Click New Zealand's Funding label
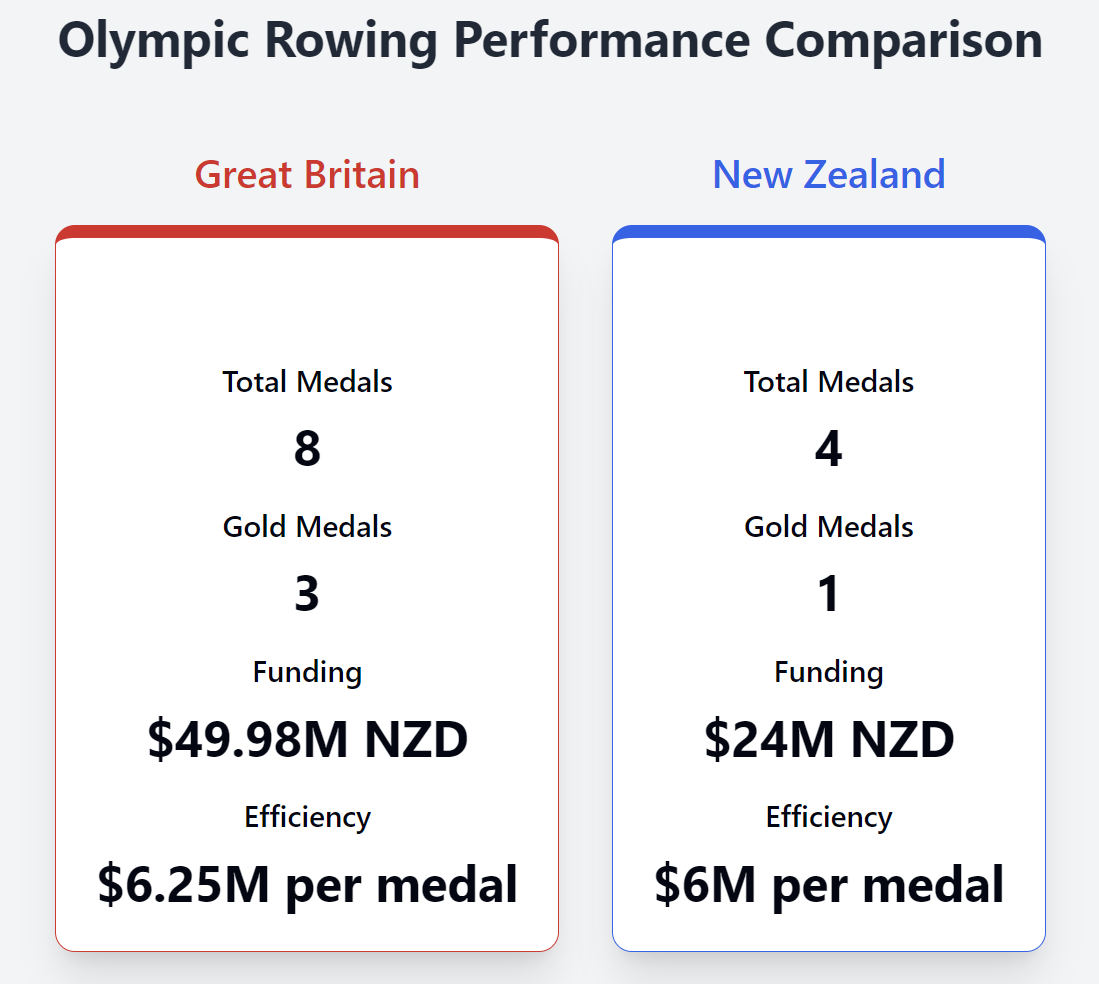The height and width of the screenshot is (984, 1099). pyautogui.click(x=829, y=672)
